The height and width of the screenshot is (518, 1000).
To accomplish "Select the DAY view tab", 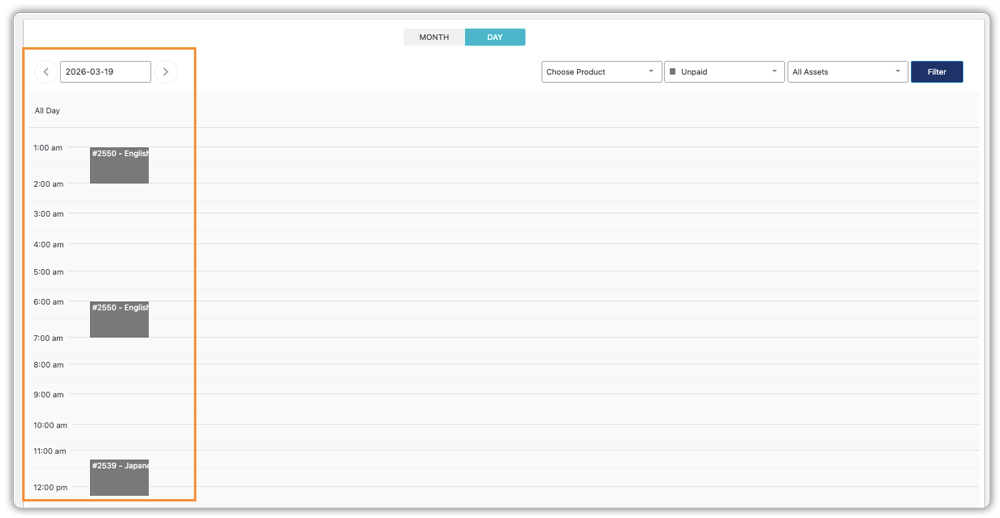I will coord(495,37).
